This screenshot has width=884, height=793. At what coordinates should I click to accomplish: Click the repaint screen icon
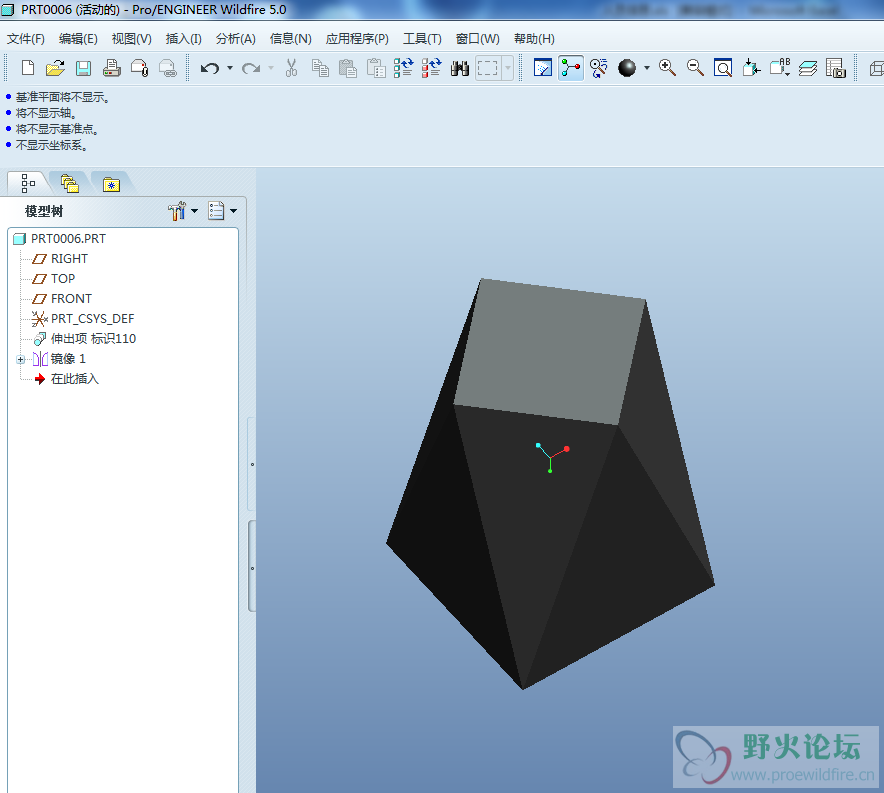point(543,68)
